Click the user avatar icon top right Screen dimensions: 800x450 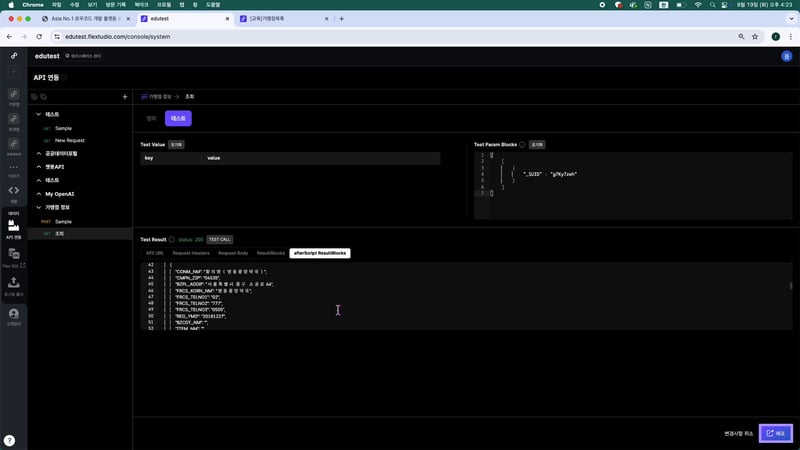[x=785, y=56]
